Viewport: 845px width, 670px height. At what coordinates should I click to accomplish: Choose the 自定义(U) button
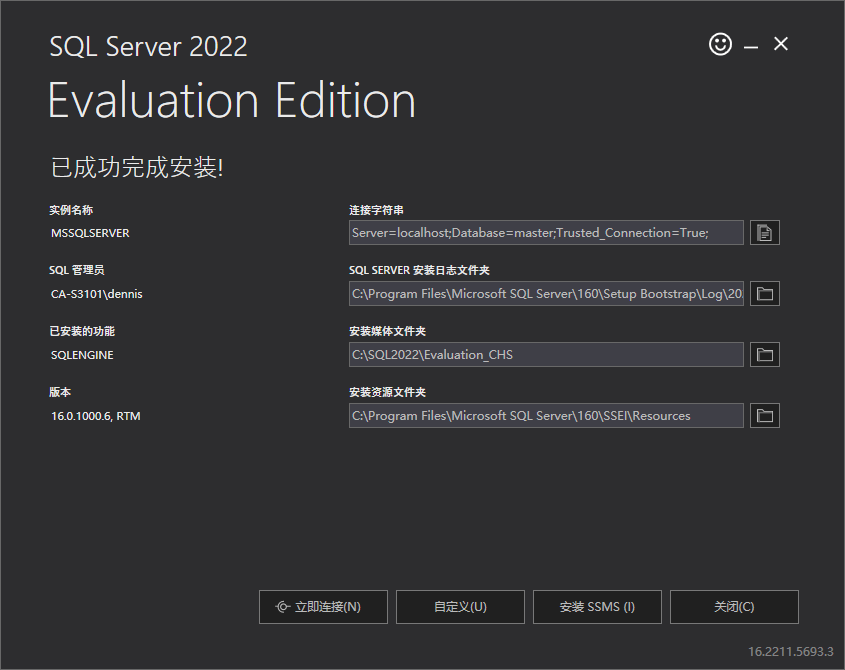(x=460, y=607)
